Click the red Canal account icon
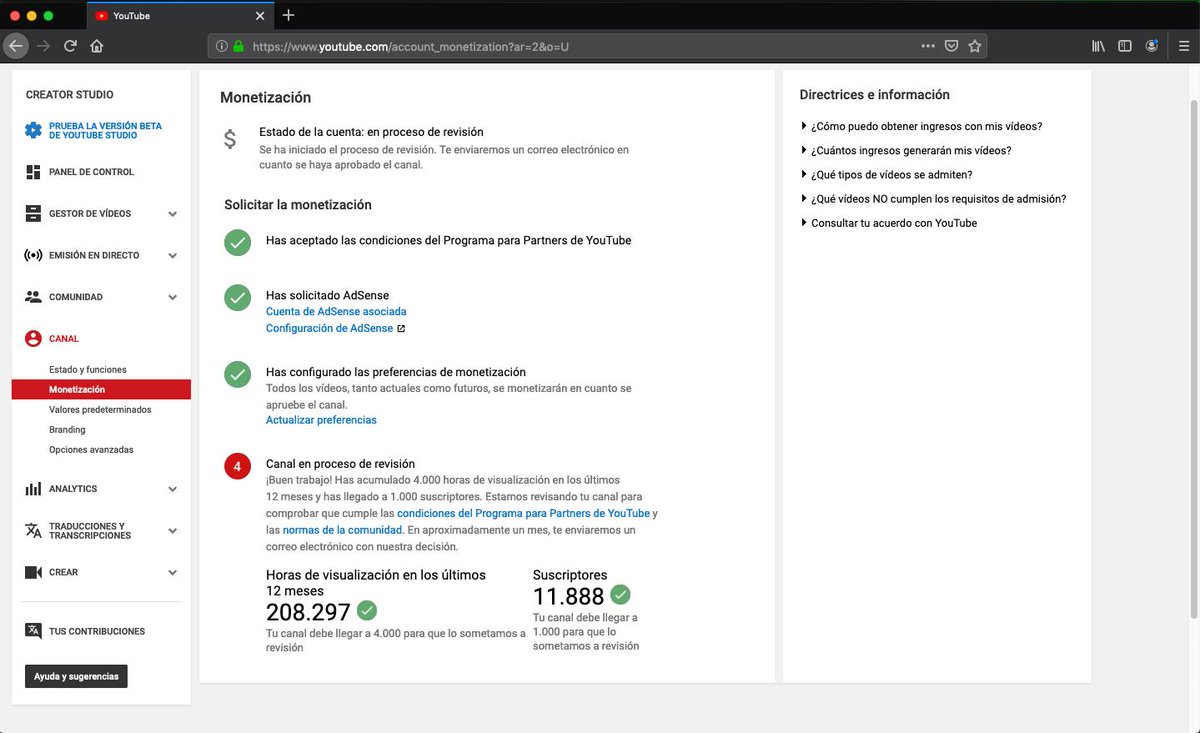1200x733 pixels. pos(33,338)
